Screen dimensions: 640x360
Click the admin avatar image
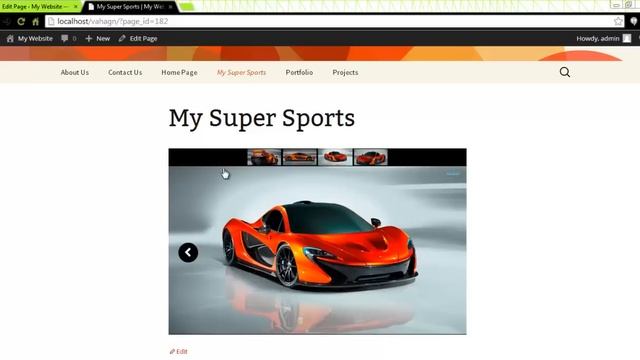pos(627,38)
